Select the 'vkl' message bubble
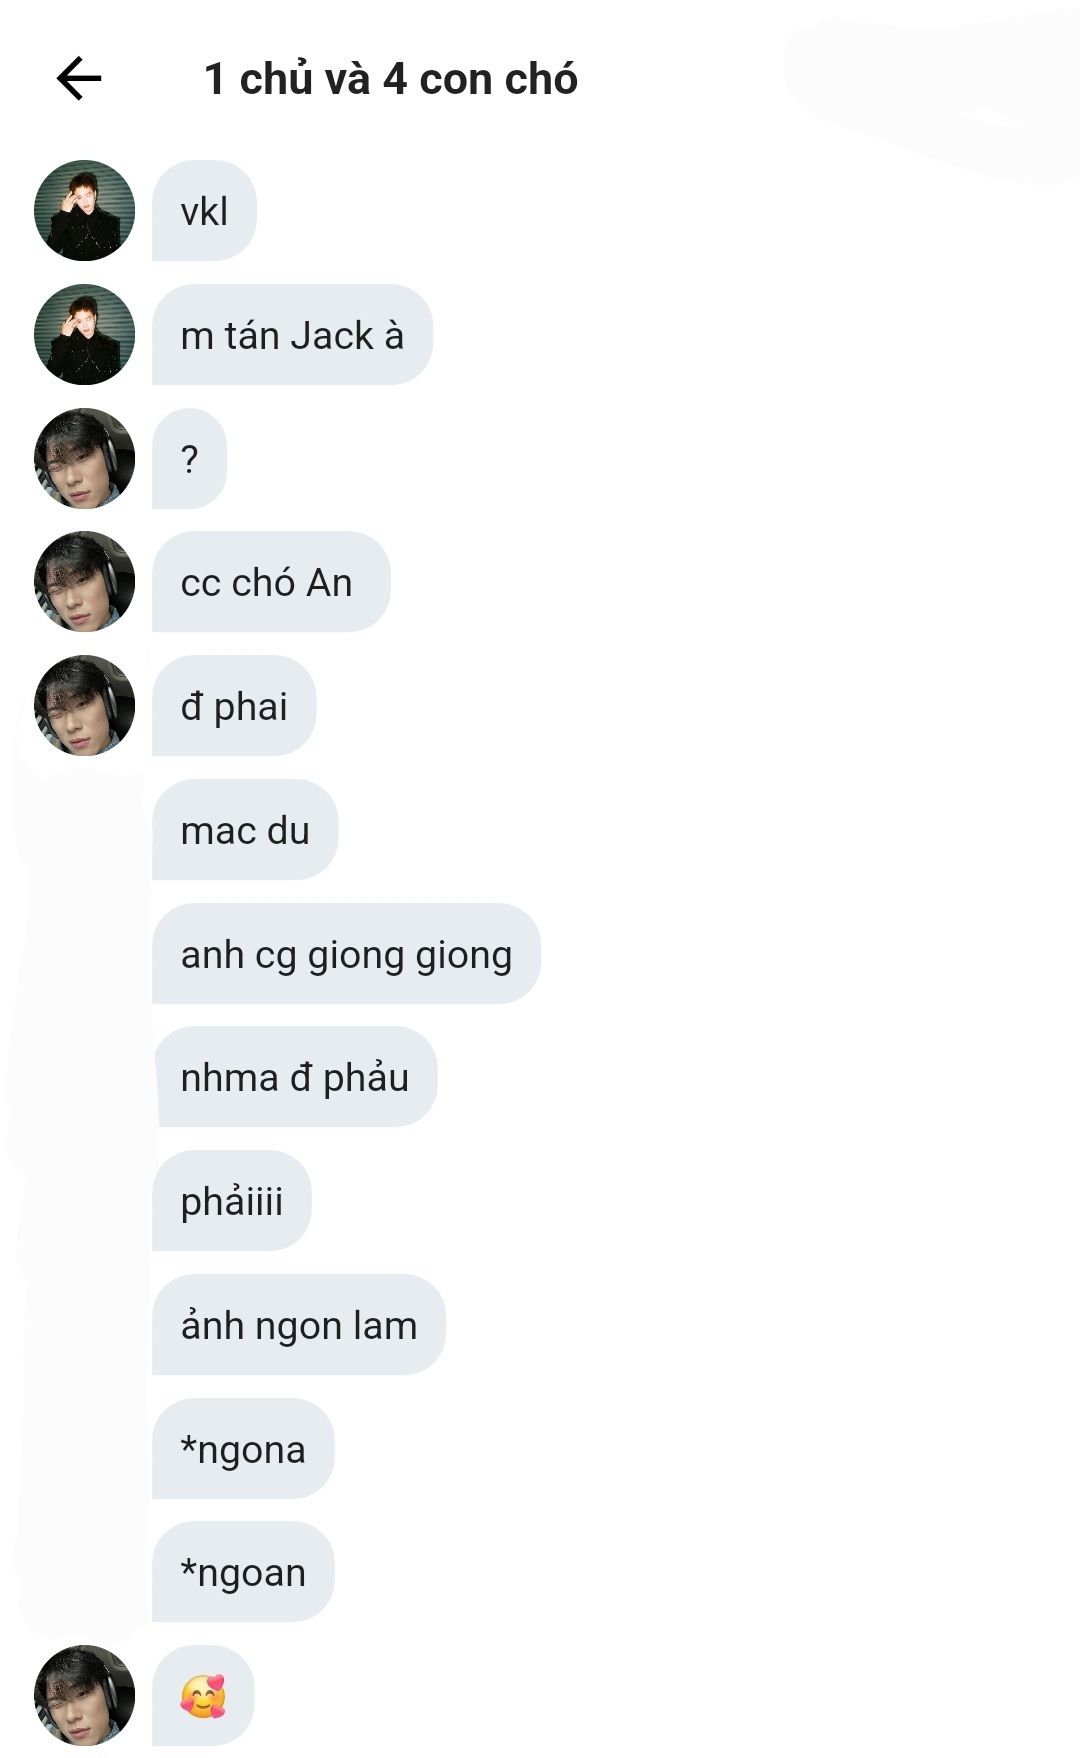Viewport: 1080px width, 1758px height. point(204,211)
